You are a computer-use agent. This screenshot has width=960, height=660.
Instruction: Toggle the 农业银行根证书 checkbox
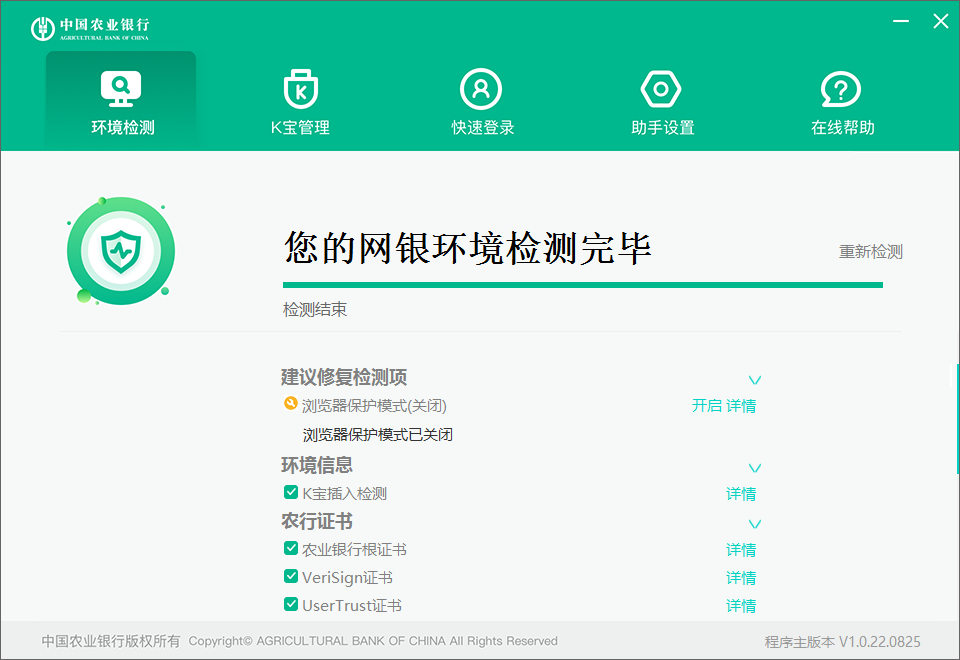point(291,548)
